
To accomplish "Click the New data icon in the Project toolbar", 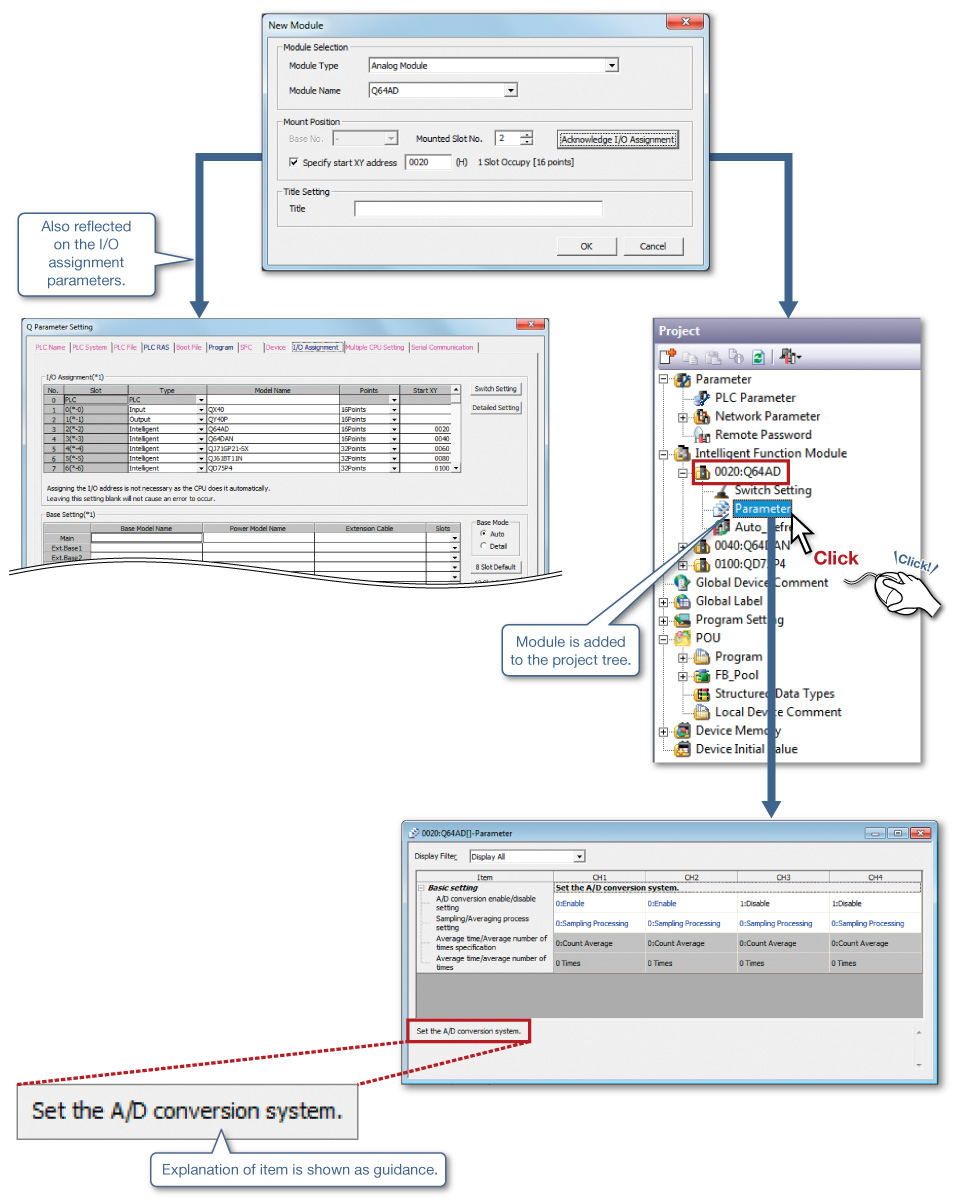I will coord(667,356).
